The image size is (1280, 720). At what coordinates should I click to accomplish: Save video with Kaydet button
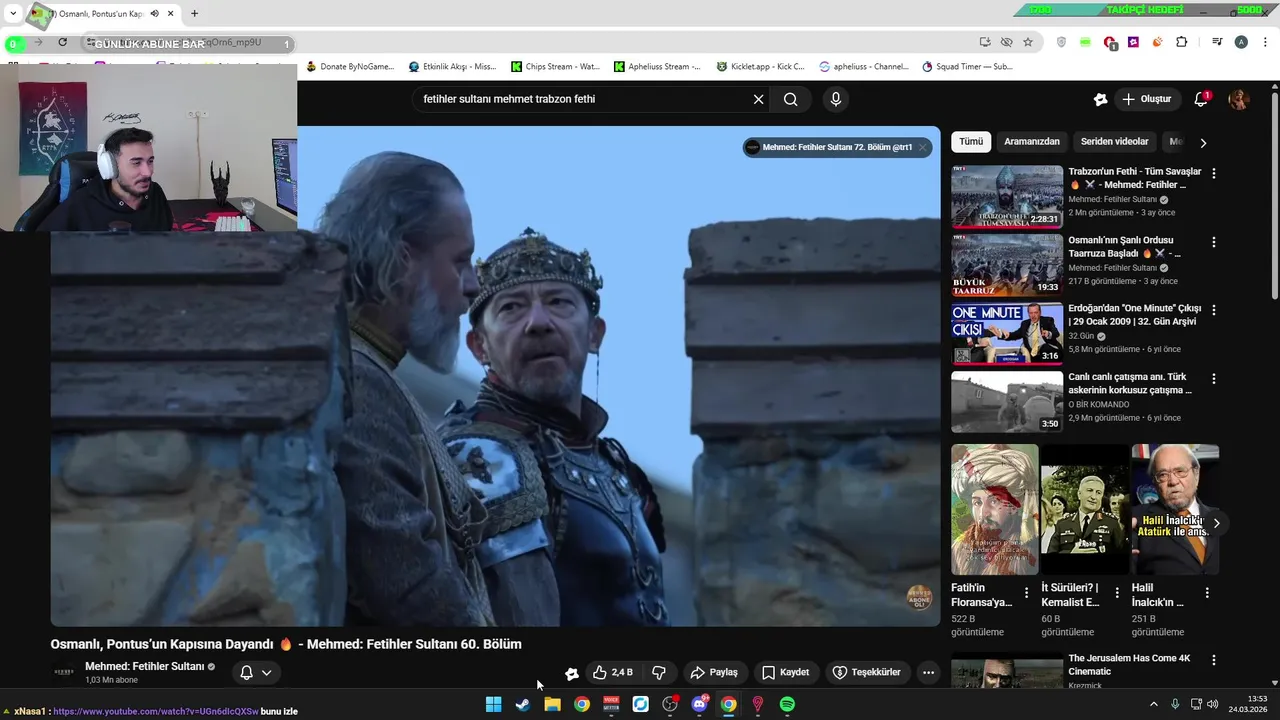pyautogui.click(x=786, y=672)
